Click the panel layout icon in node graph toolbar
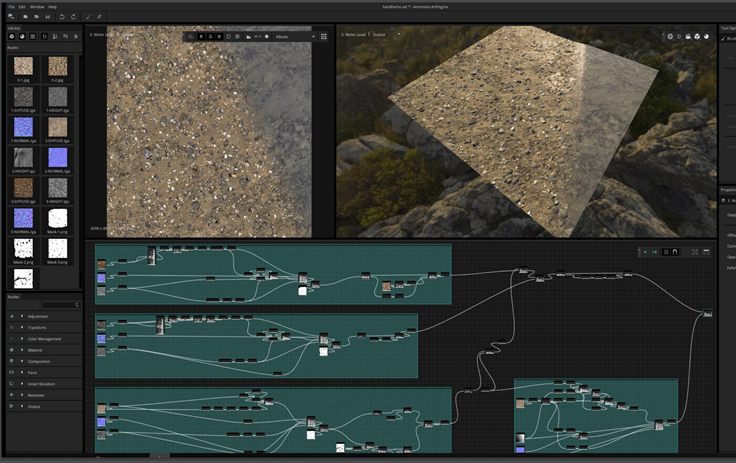 [706, 252]
